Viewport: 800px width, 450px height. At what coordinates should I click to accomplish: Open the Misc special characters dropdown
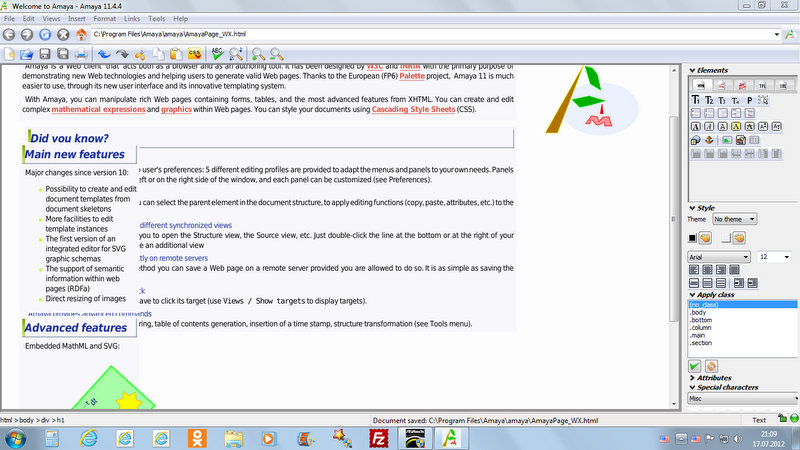[742, 398]
